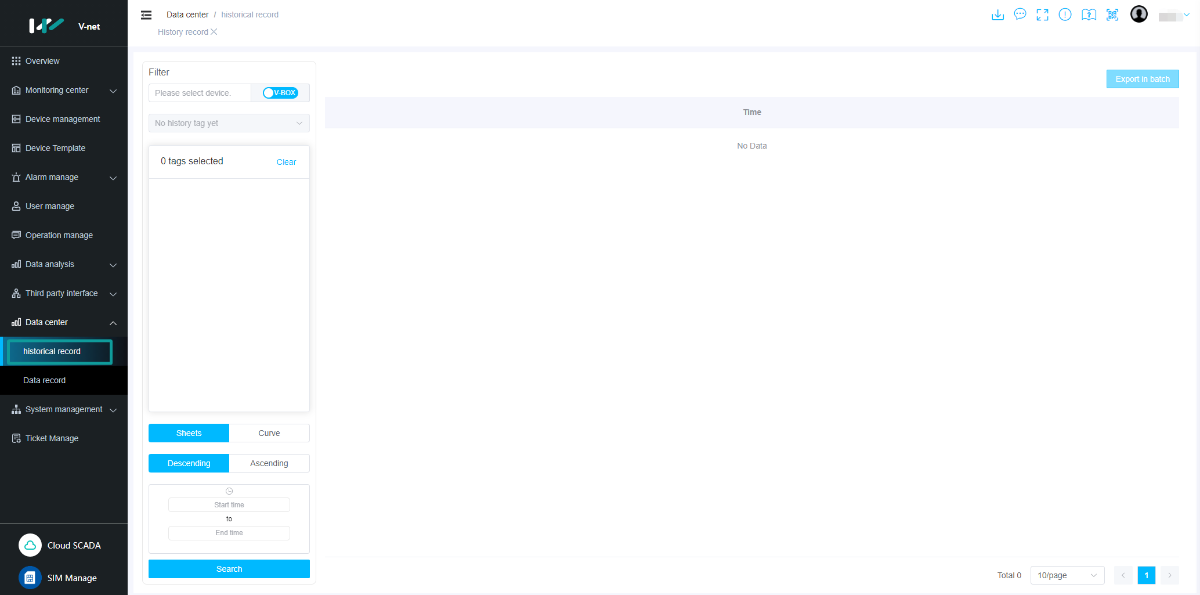Open Data record in the sidebar

click(45, 380)
